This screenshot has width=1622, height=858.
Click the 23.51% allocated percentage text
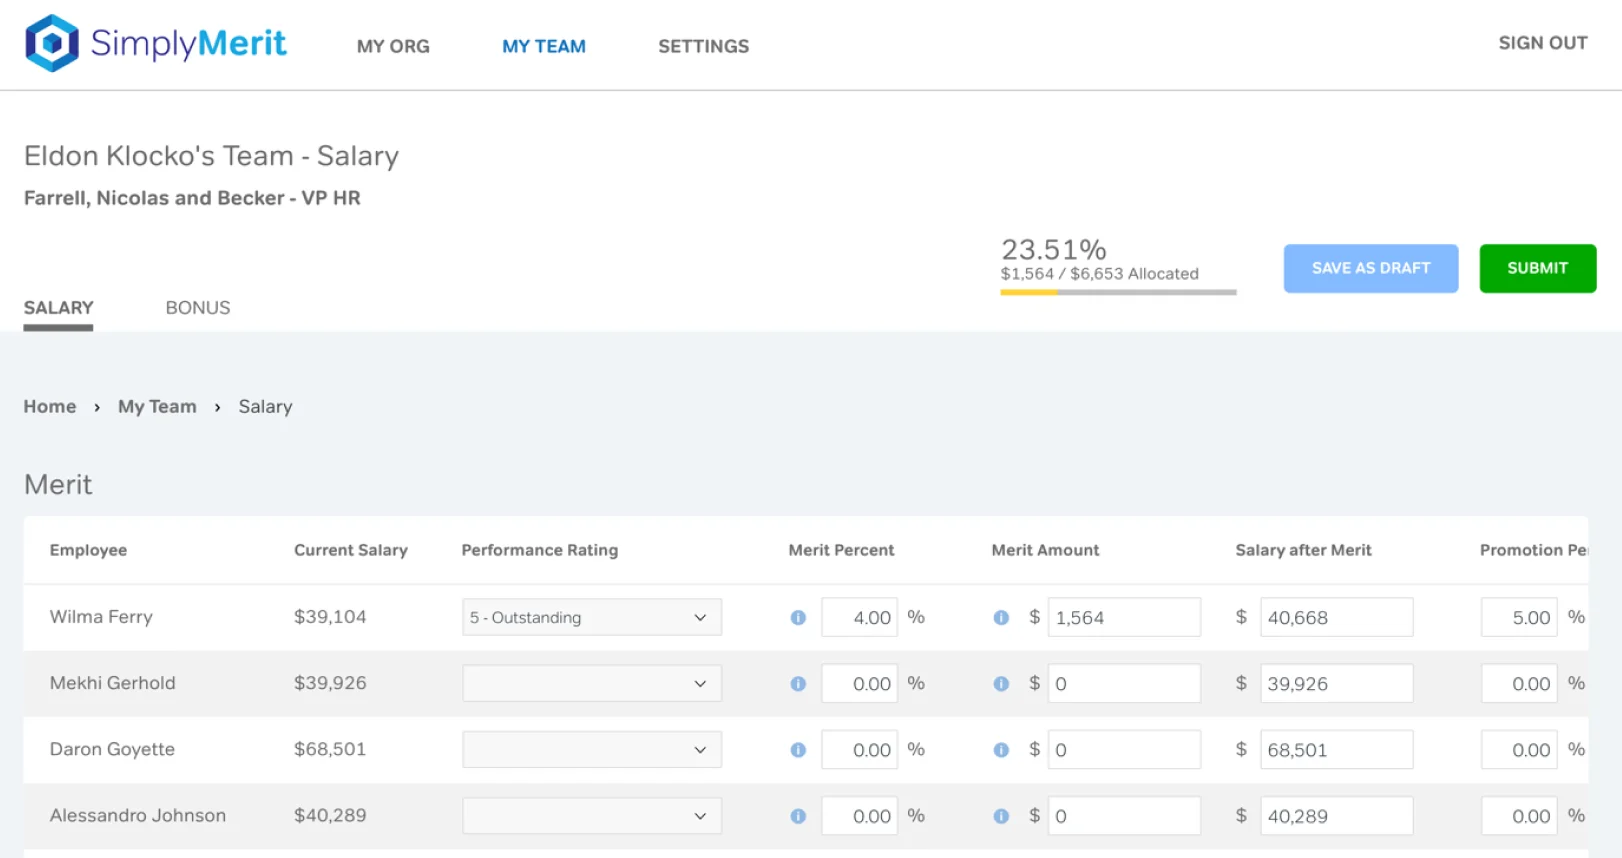click(1054, 249)
